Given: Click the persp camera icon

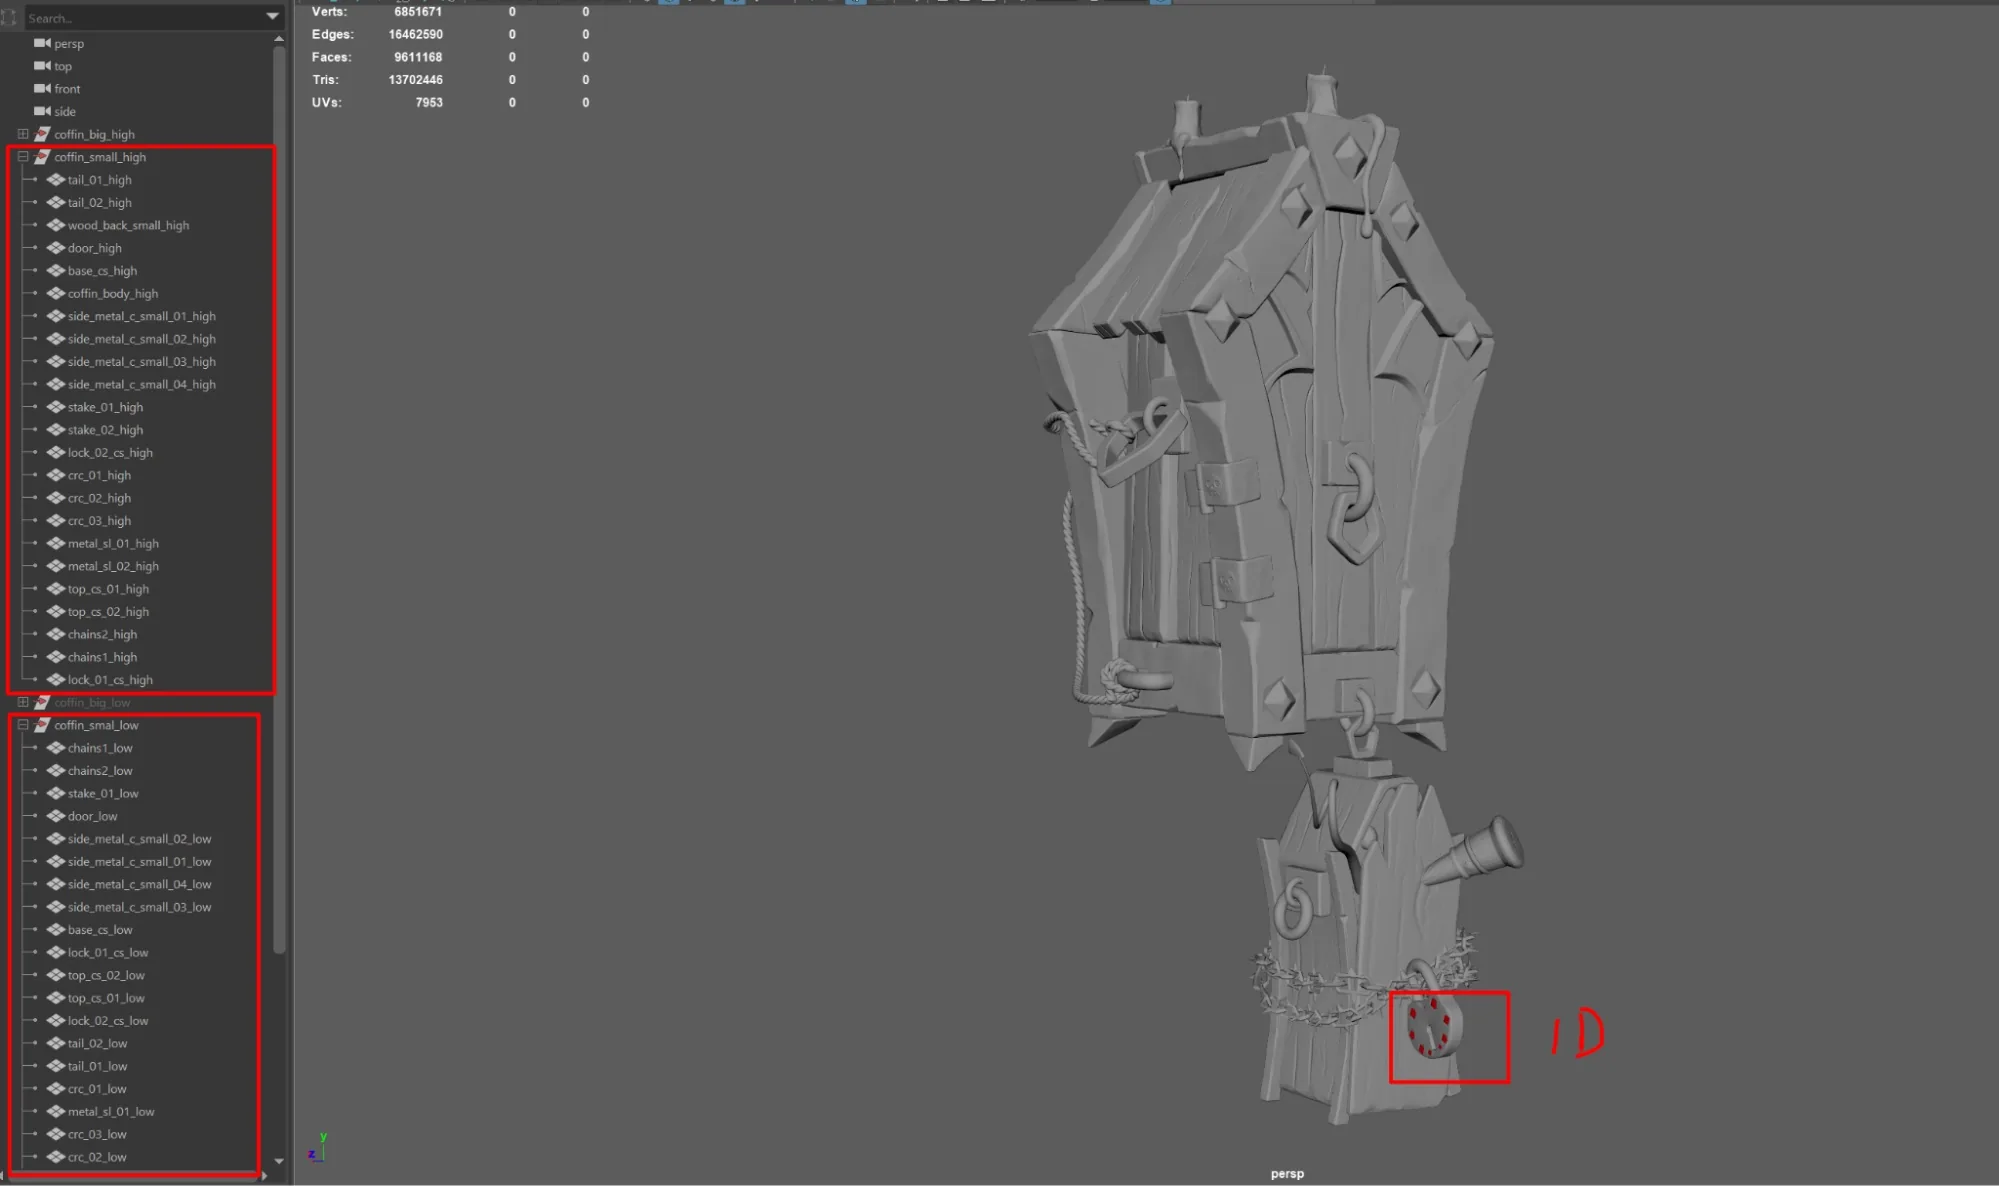Looking at the screenshot, I should (42, 43).
